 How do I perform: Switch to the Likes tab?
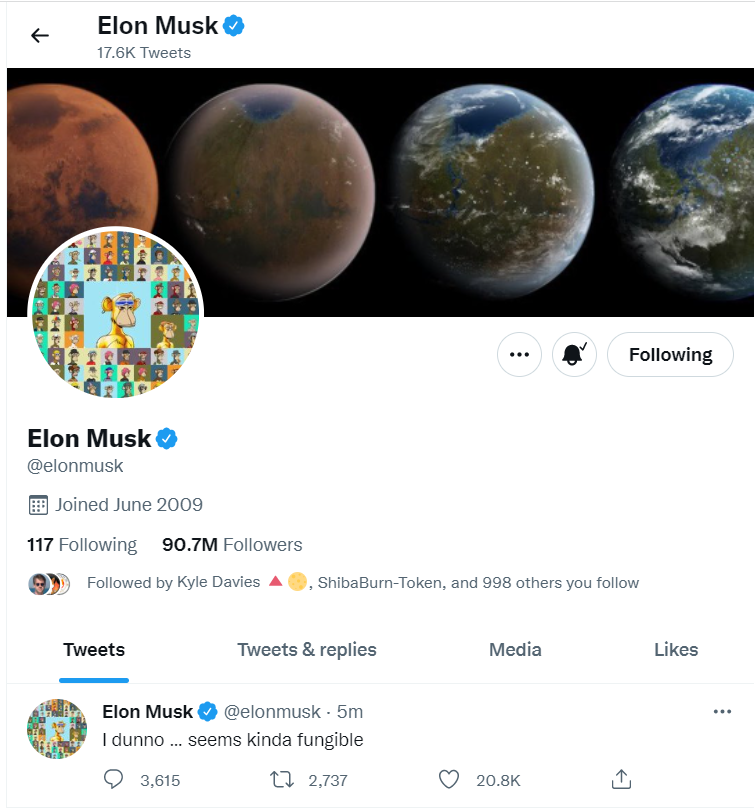point(676,649)
